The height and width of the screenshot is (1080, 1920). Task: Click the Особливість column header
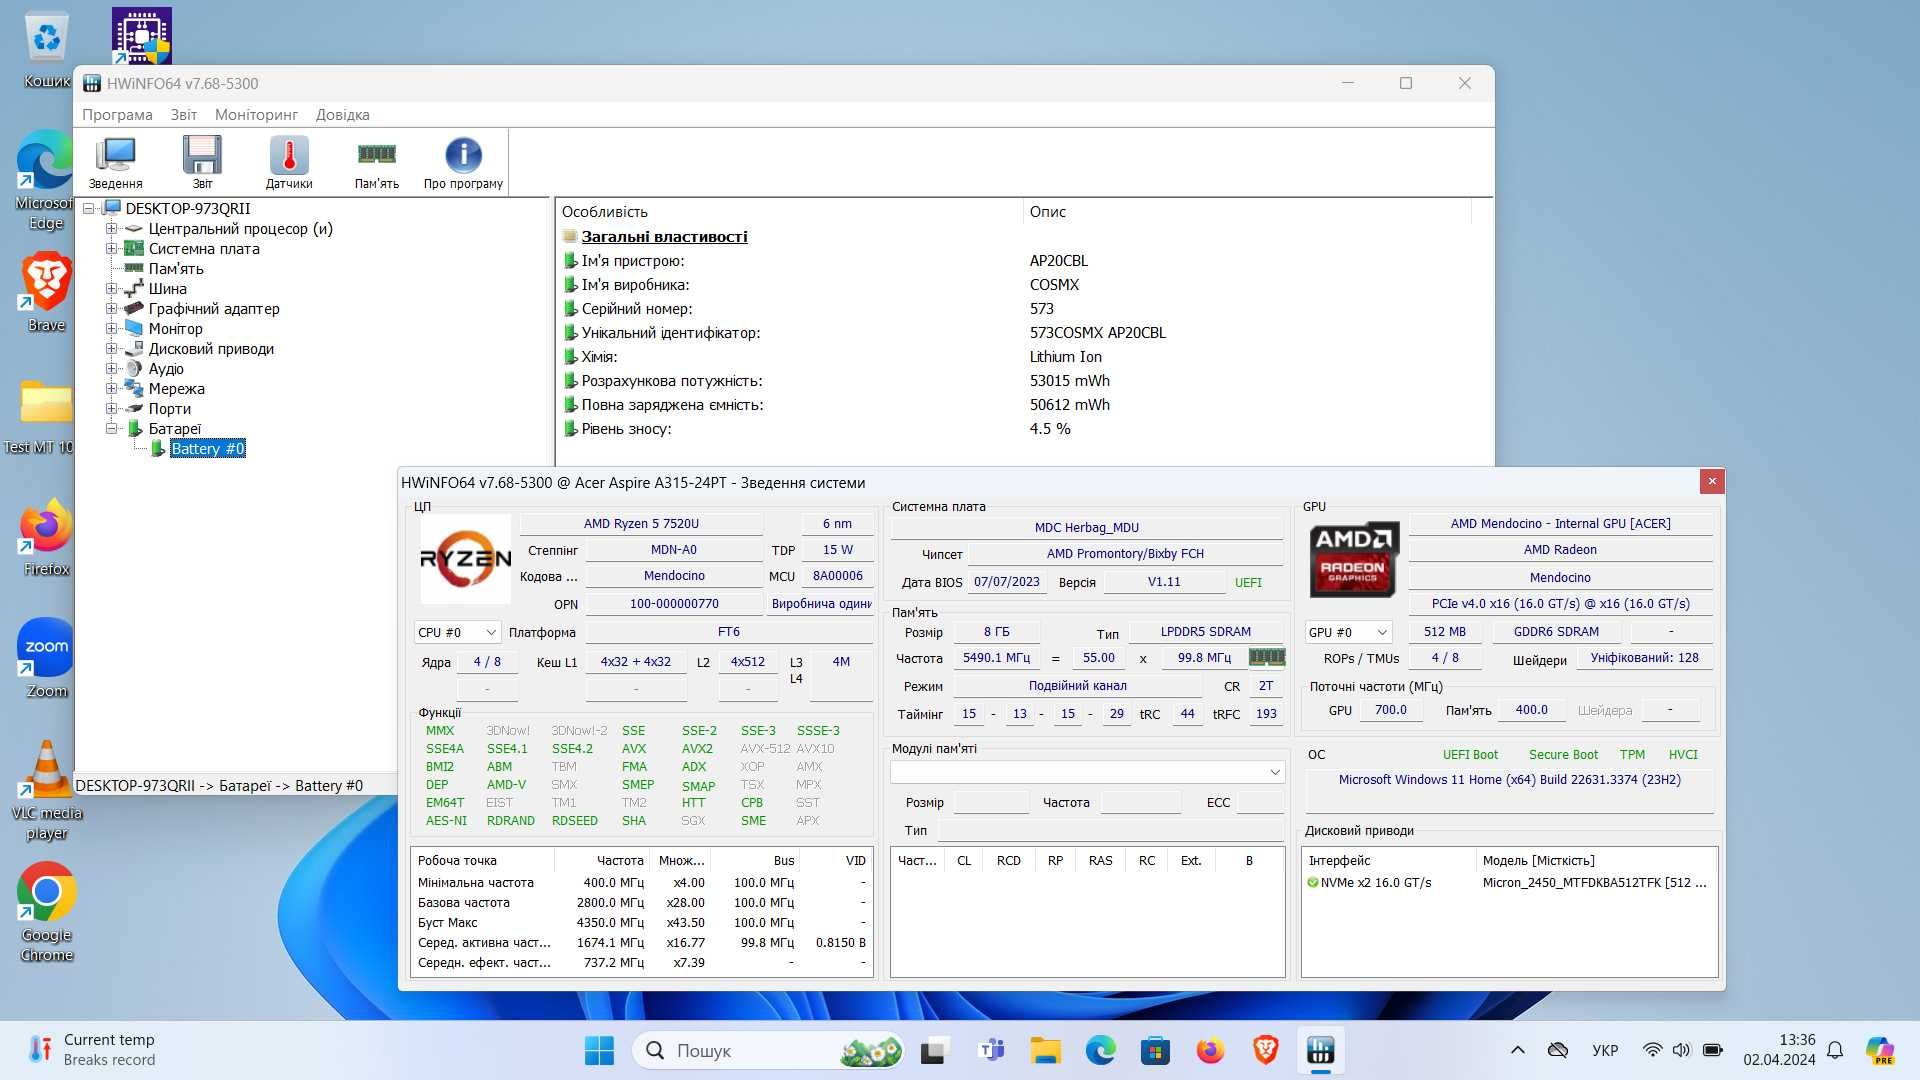[x=789, y=212]
